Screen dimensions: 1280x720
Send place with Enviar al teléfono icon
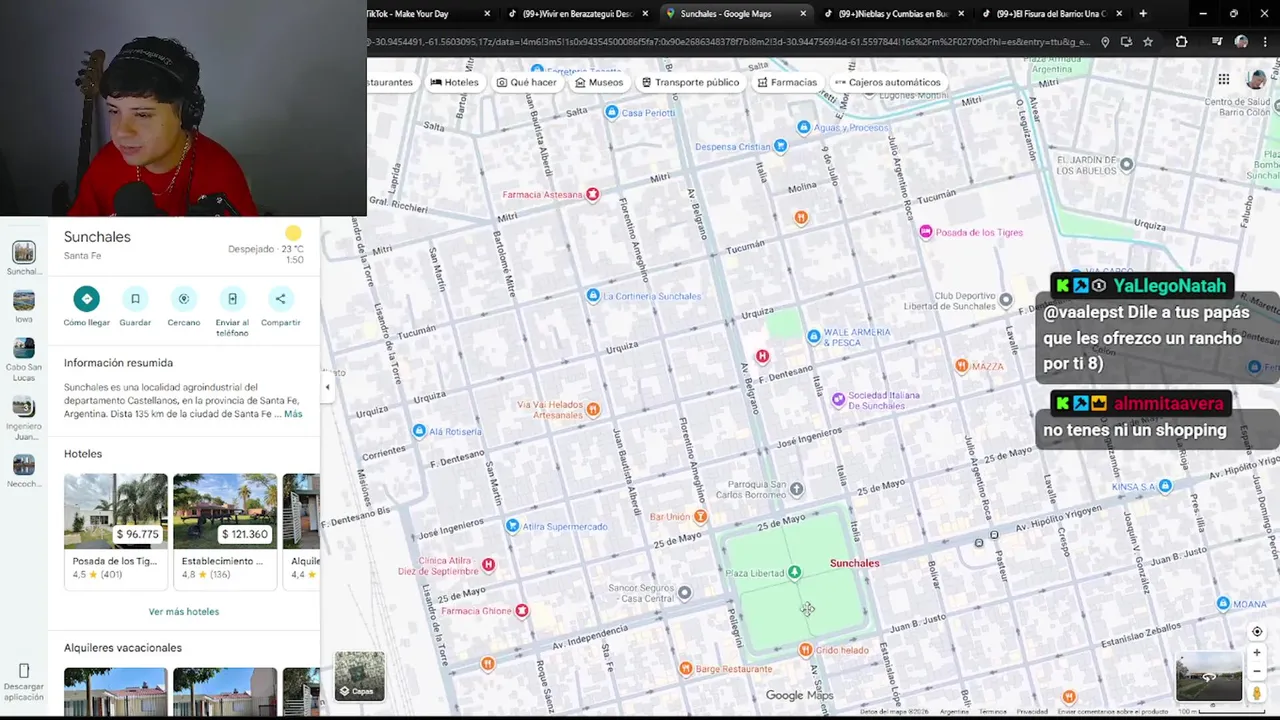click(232, 299)
